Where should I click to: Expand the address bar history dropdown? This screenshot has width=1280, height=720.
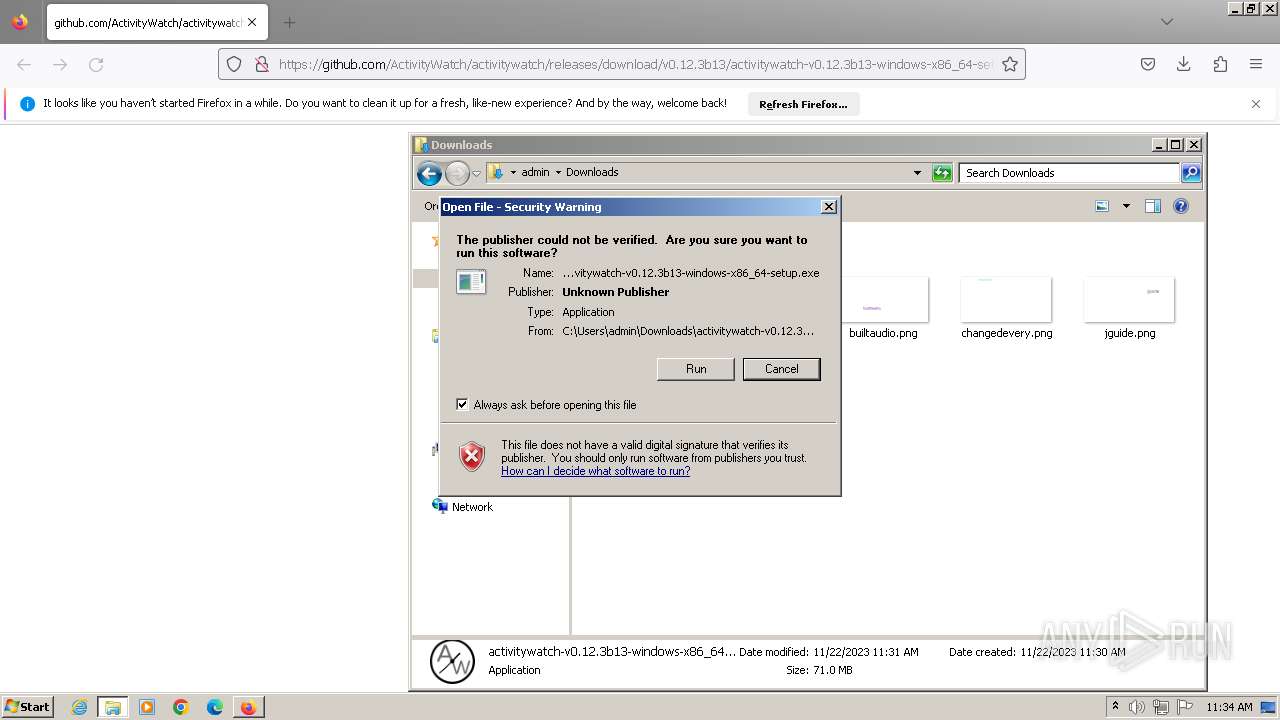coord(917,173)
